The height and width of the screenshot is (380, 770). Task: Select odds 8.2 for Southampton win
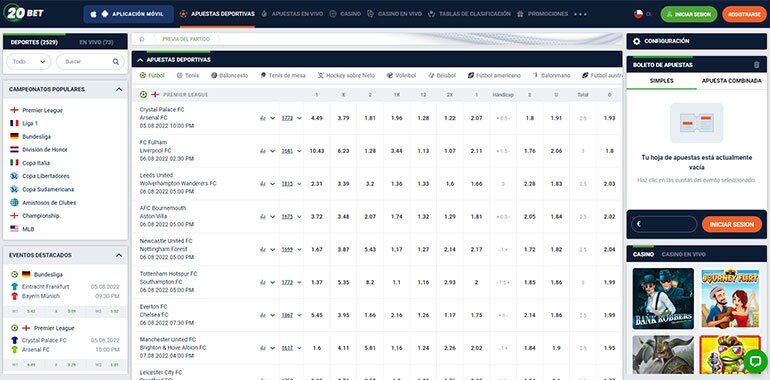coord(370,282)
